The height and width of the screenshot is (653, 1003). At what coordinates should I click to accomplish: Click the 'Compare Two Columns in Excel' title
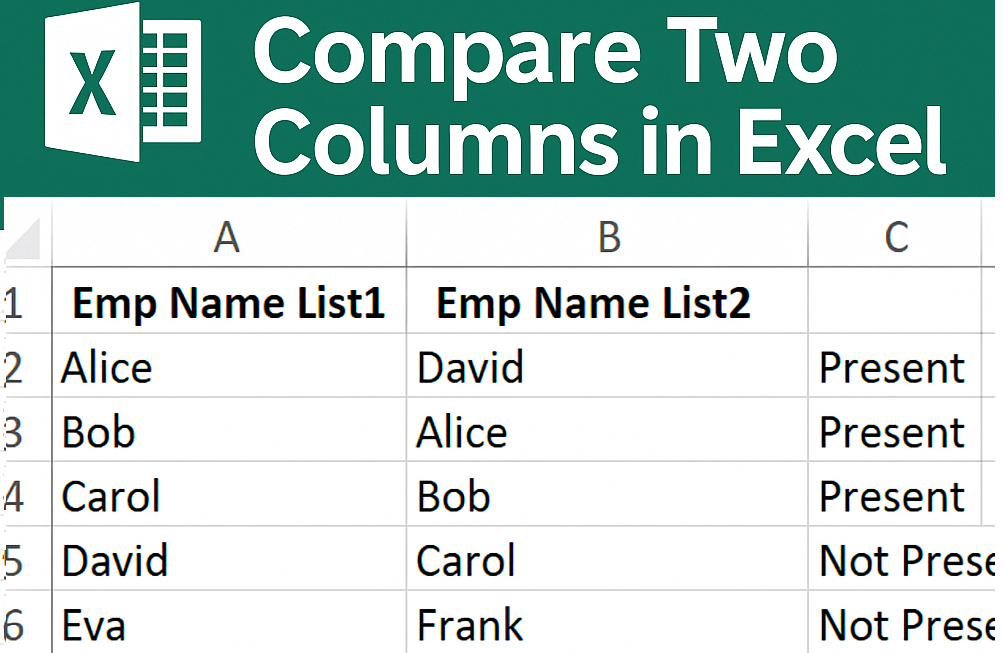click(x=598, y=98)
